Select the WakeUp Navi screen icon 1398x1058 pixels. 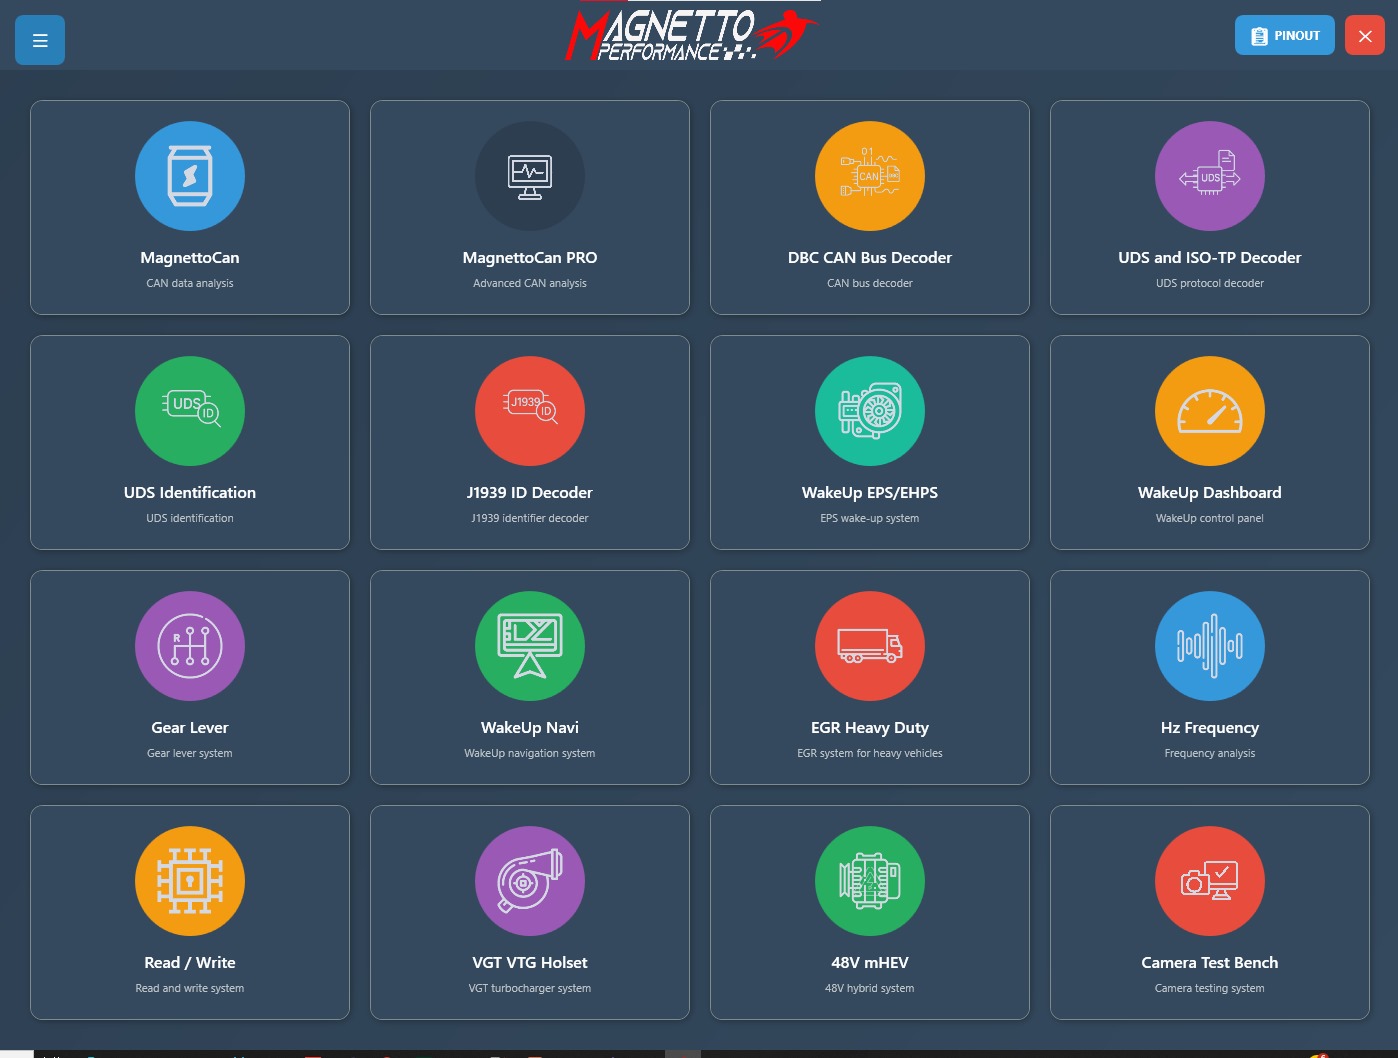tap(530, 646)
